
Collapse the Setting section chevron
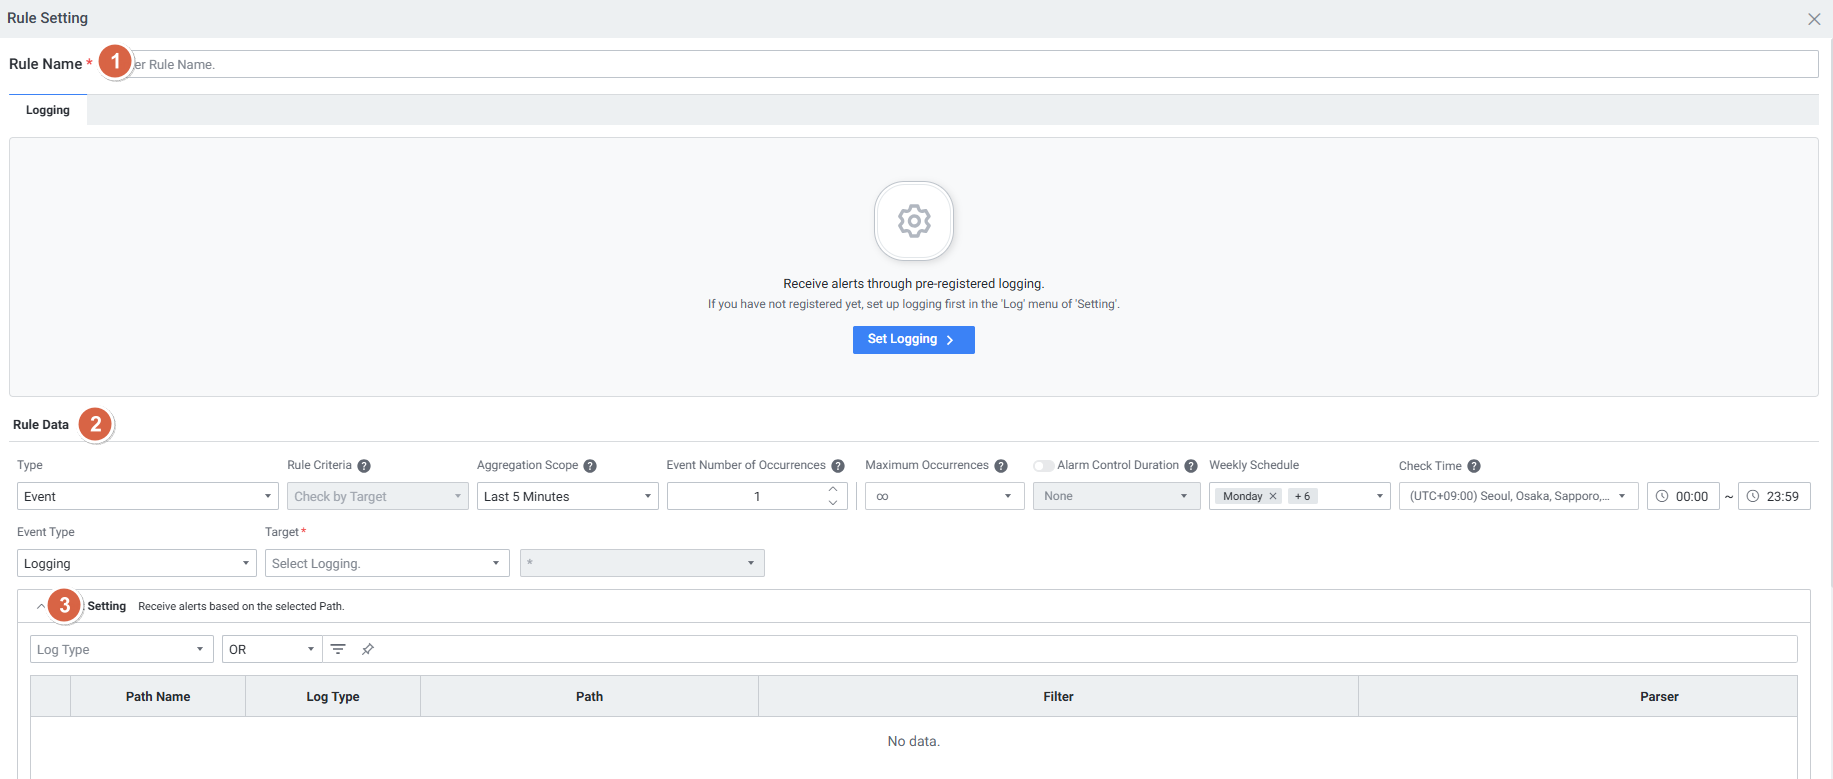point(41,606)
